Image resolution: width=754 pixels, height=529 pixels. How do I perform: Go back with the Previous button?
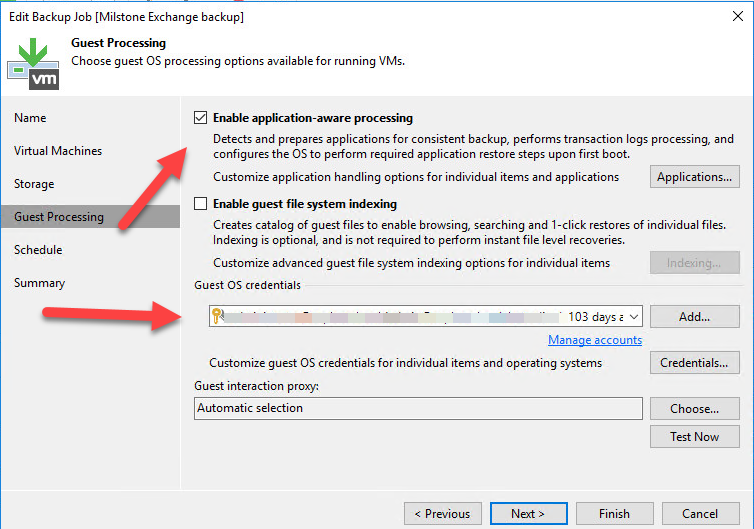coord(443,514)
